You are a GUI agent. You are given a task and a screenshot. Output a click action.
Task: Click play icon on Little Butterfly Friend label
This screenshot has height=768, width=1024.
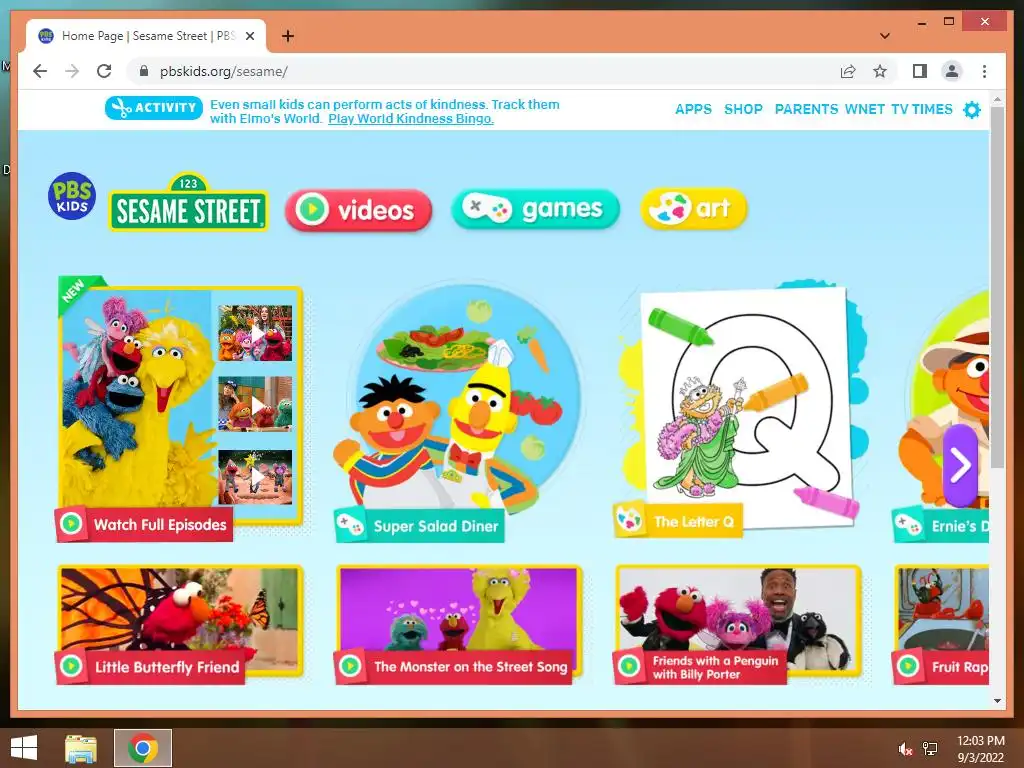(71, 665)
